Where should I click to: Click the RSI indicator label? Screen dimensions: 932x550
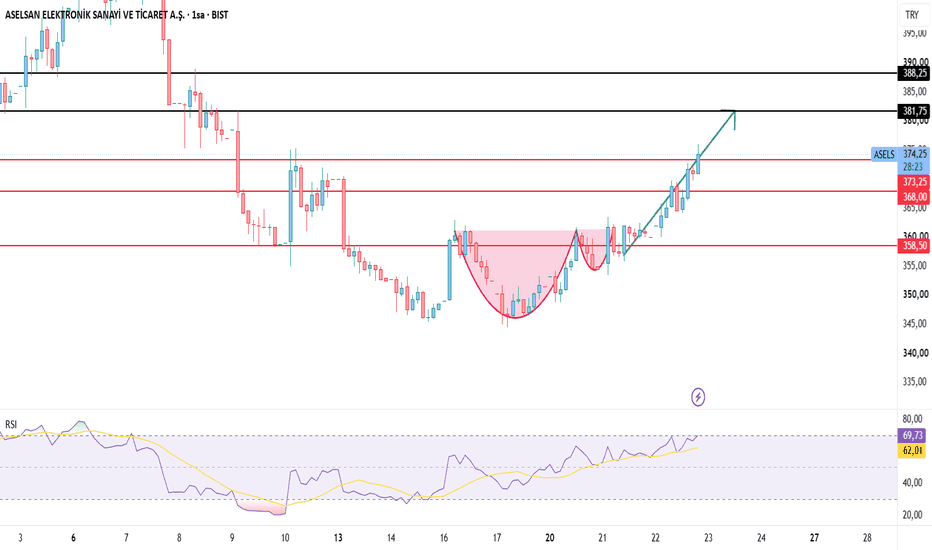coord(11,425)
